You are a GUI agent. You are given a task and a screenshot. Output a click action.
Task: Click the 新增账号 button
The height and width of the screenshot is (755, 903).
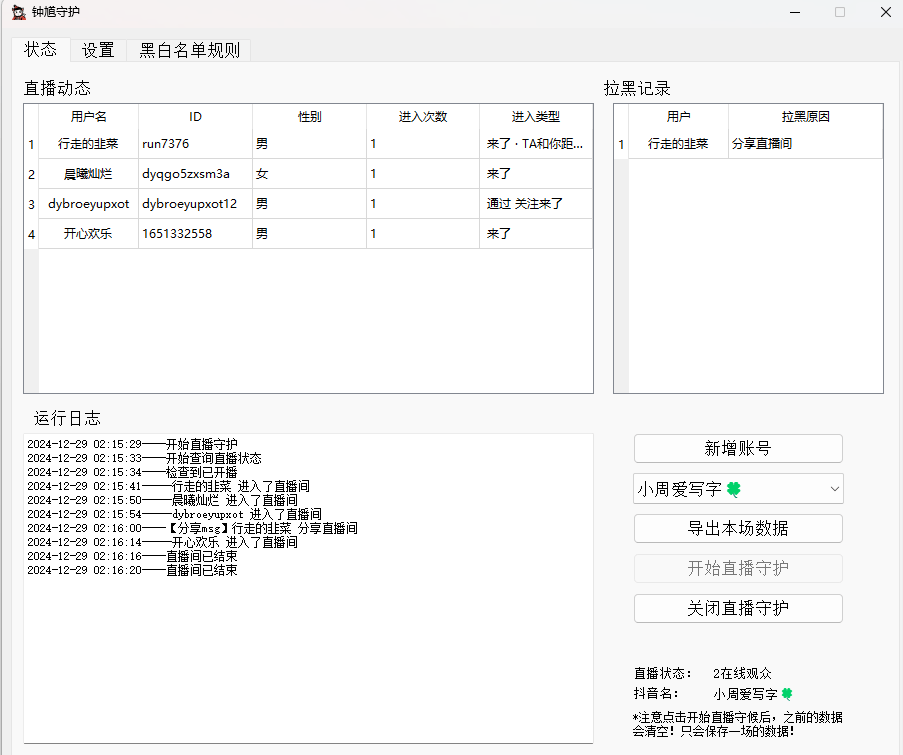coord(738,448)
